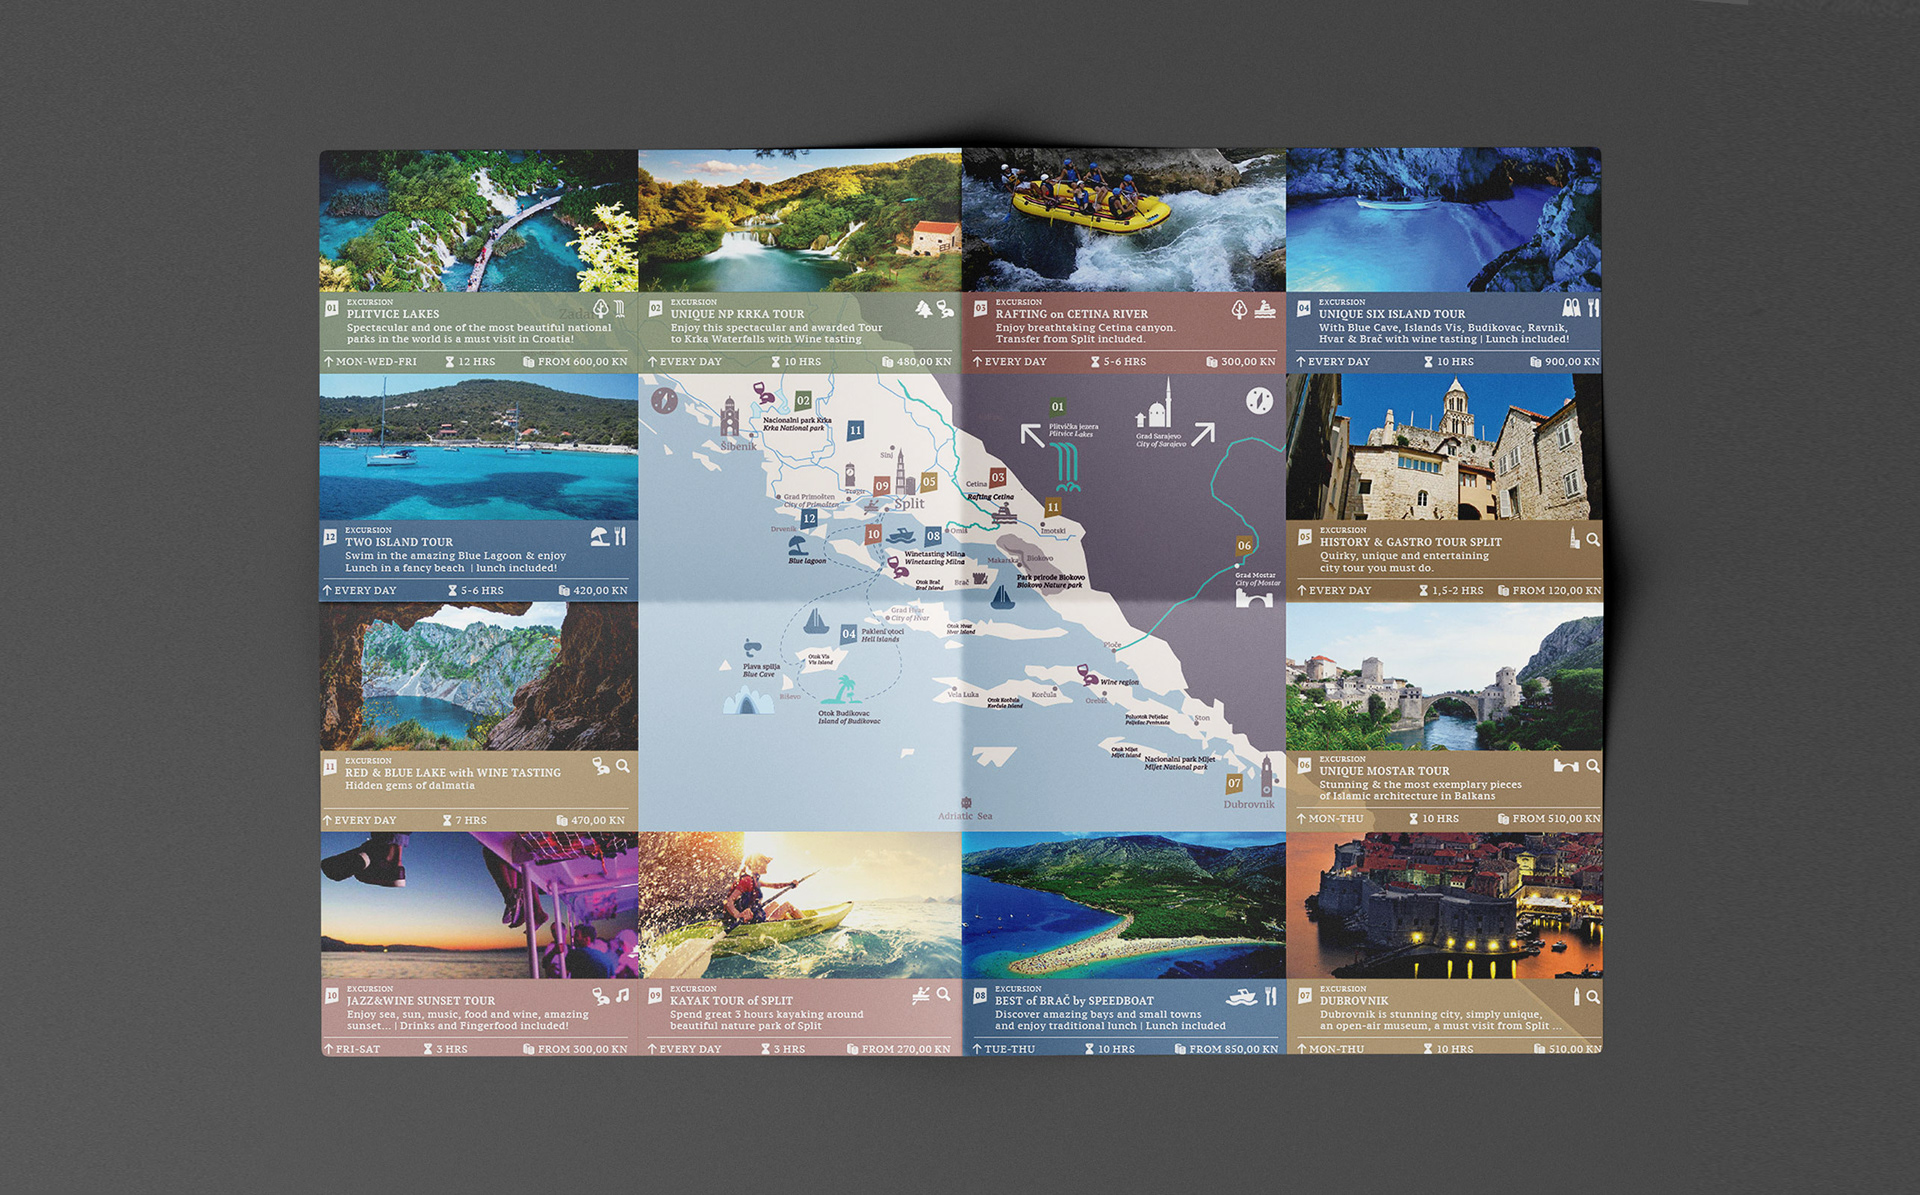Click the sunset boat party photo
This screenshot has height=1195, width=1920.
(x=480, y=905)
